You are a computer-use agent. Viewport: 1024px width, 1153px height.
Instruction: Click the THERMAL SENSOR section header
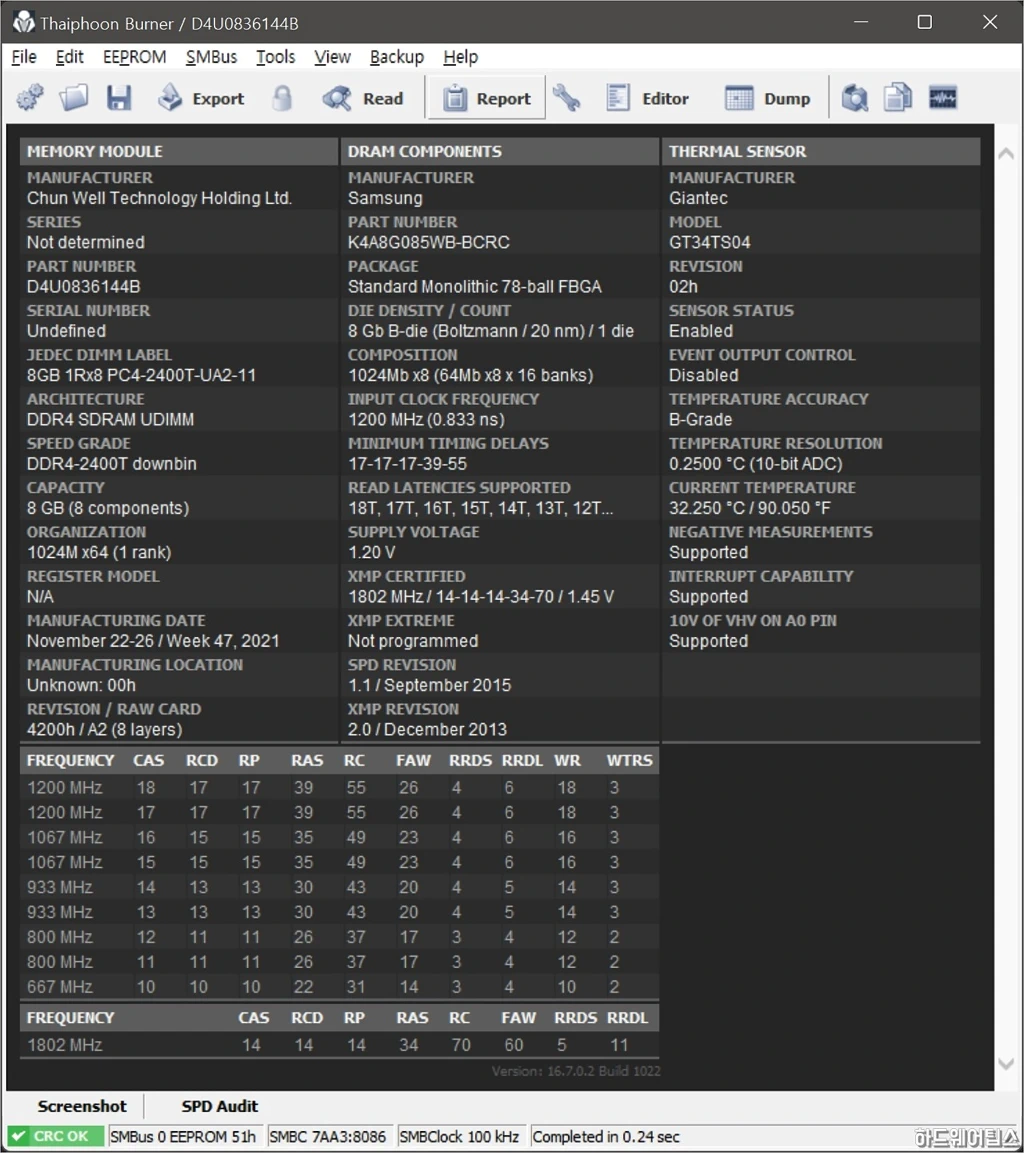pos(821,151)
